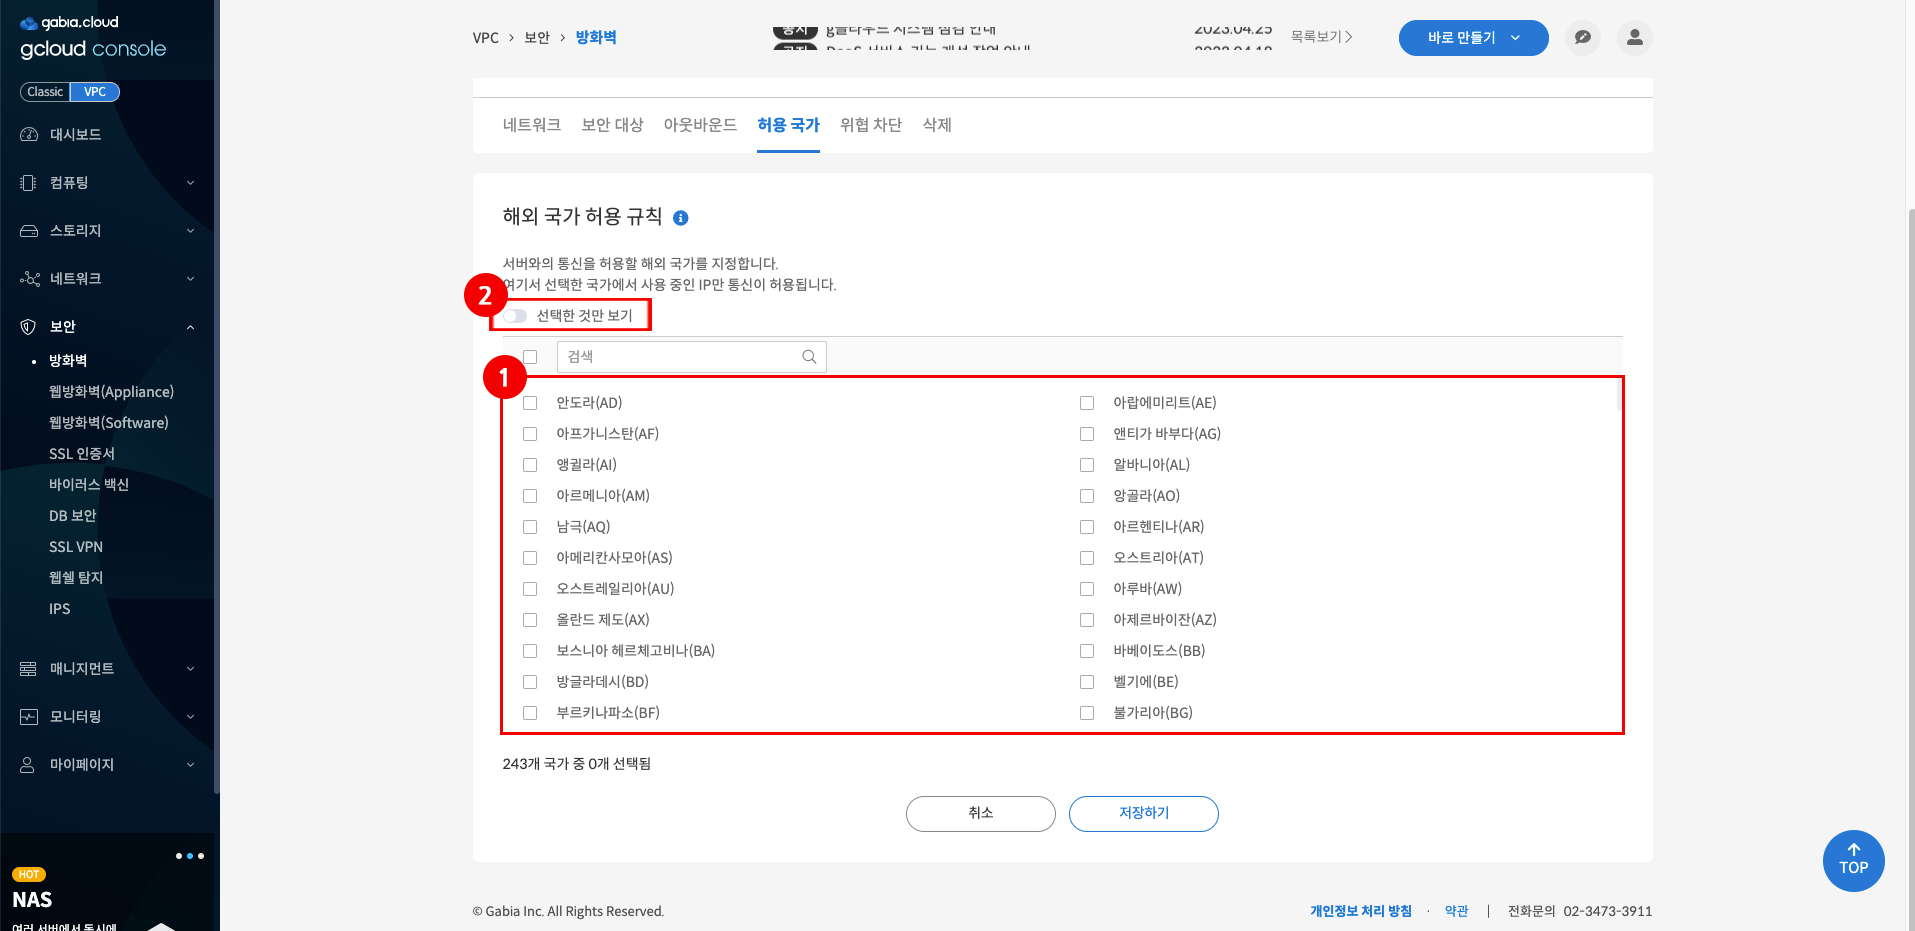Open the user profile icon
This screenshot has width=1915, height=931.
[x=1634, y=38]
